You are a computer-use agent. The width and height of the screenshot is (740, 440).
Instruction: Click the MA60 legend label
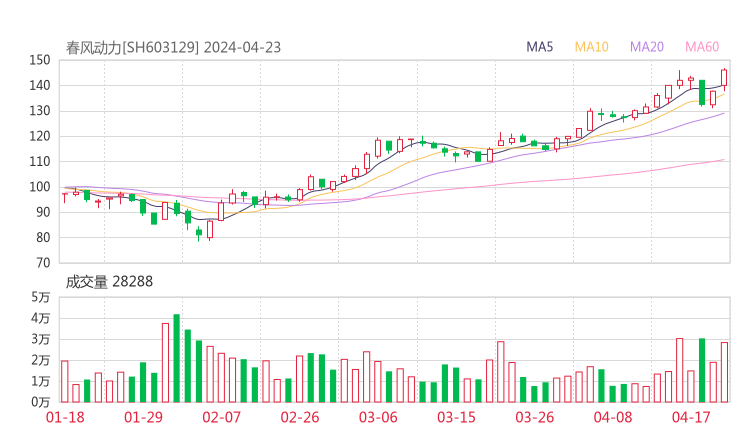(702, 47)
